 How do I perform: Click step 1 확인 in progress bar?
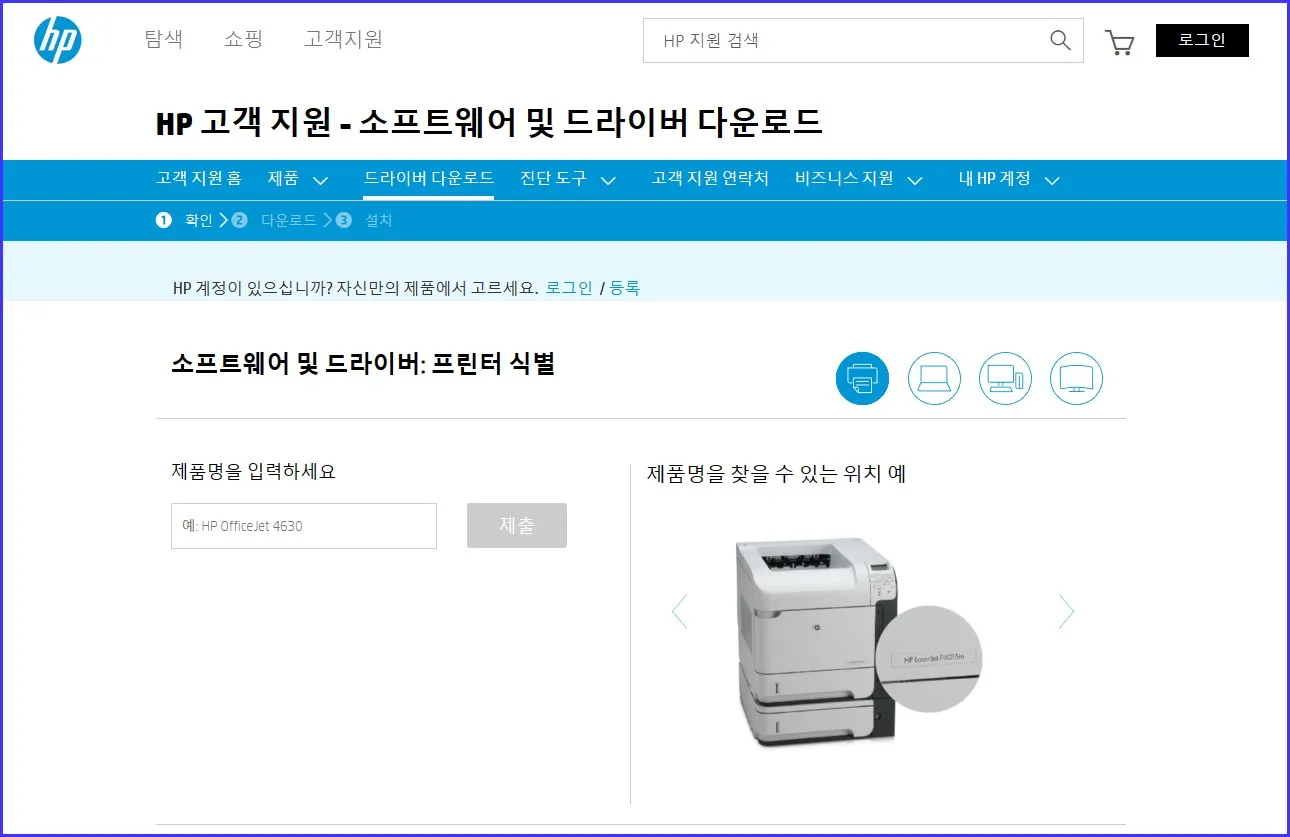pos(185,220)
